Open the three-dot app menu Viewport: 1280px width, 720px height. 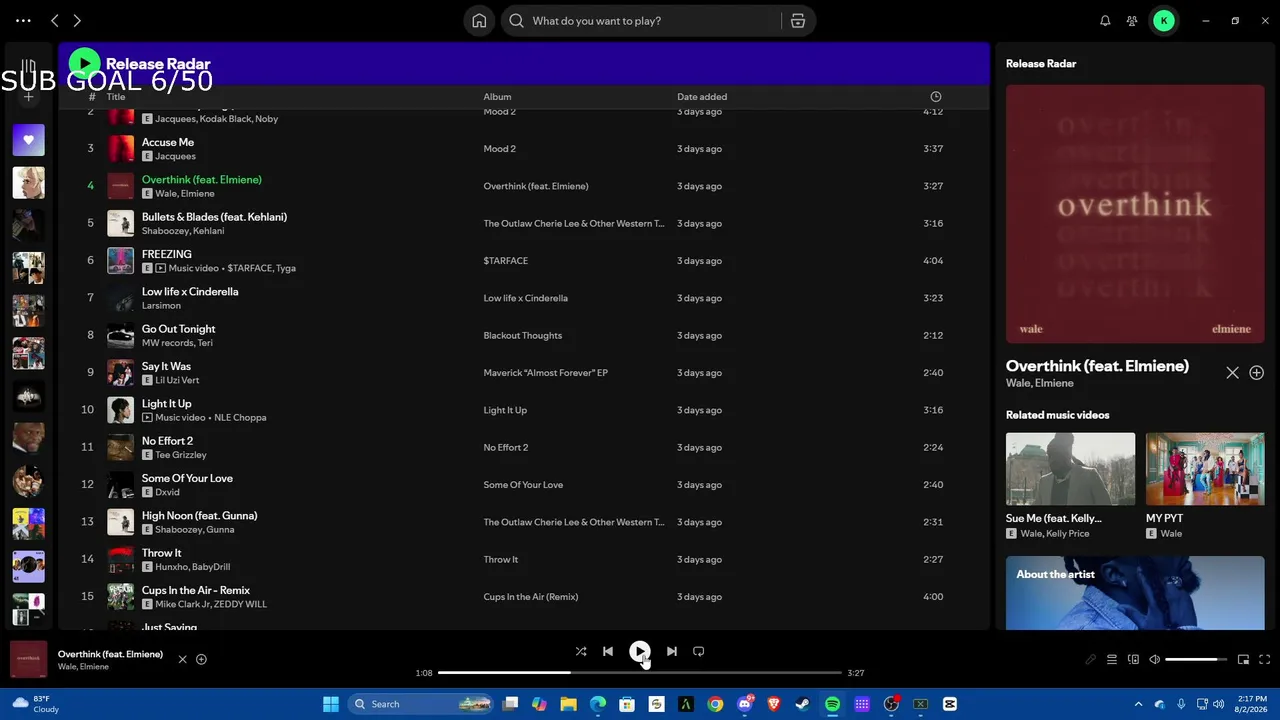coord(23,21)
